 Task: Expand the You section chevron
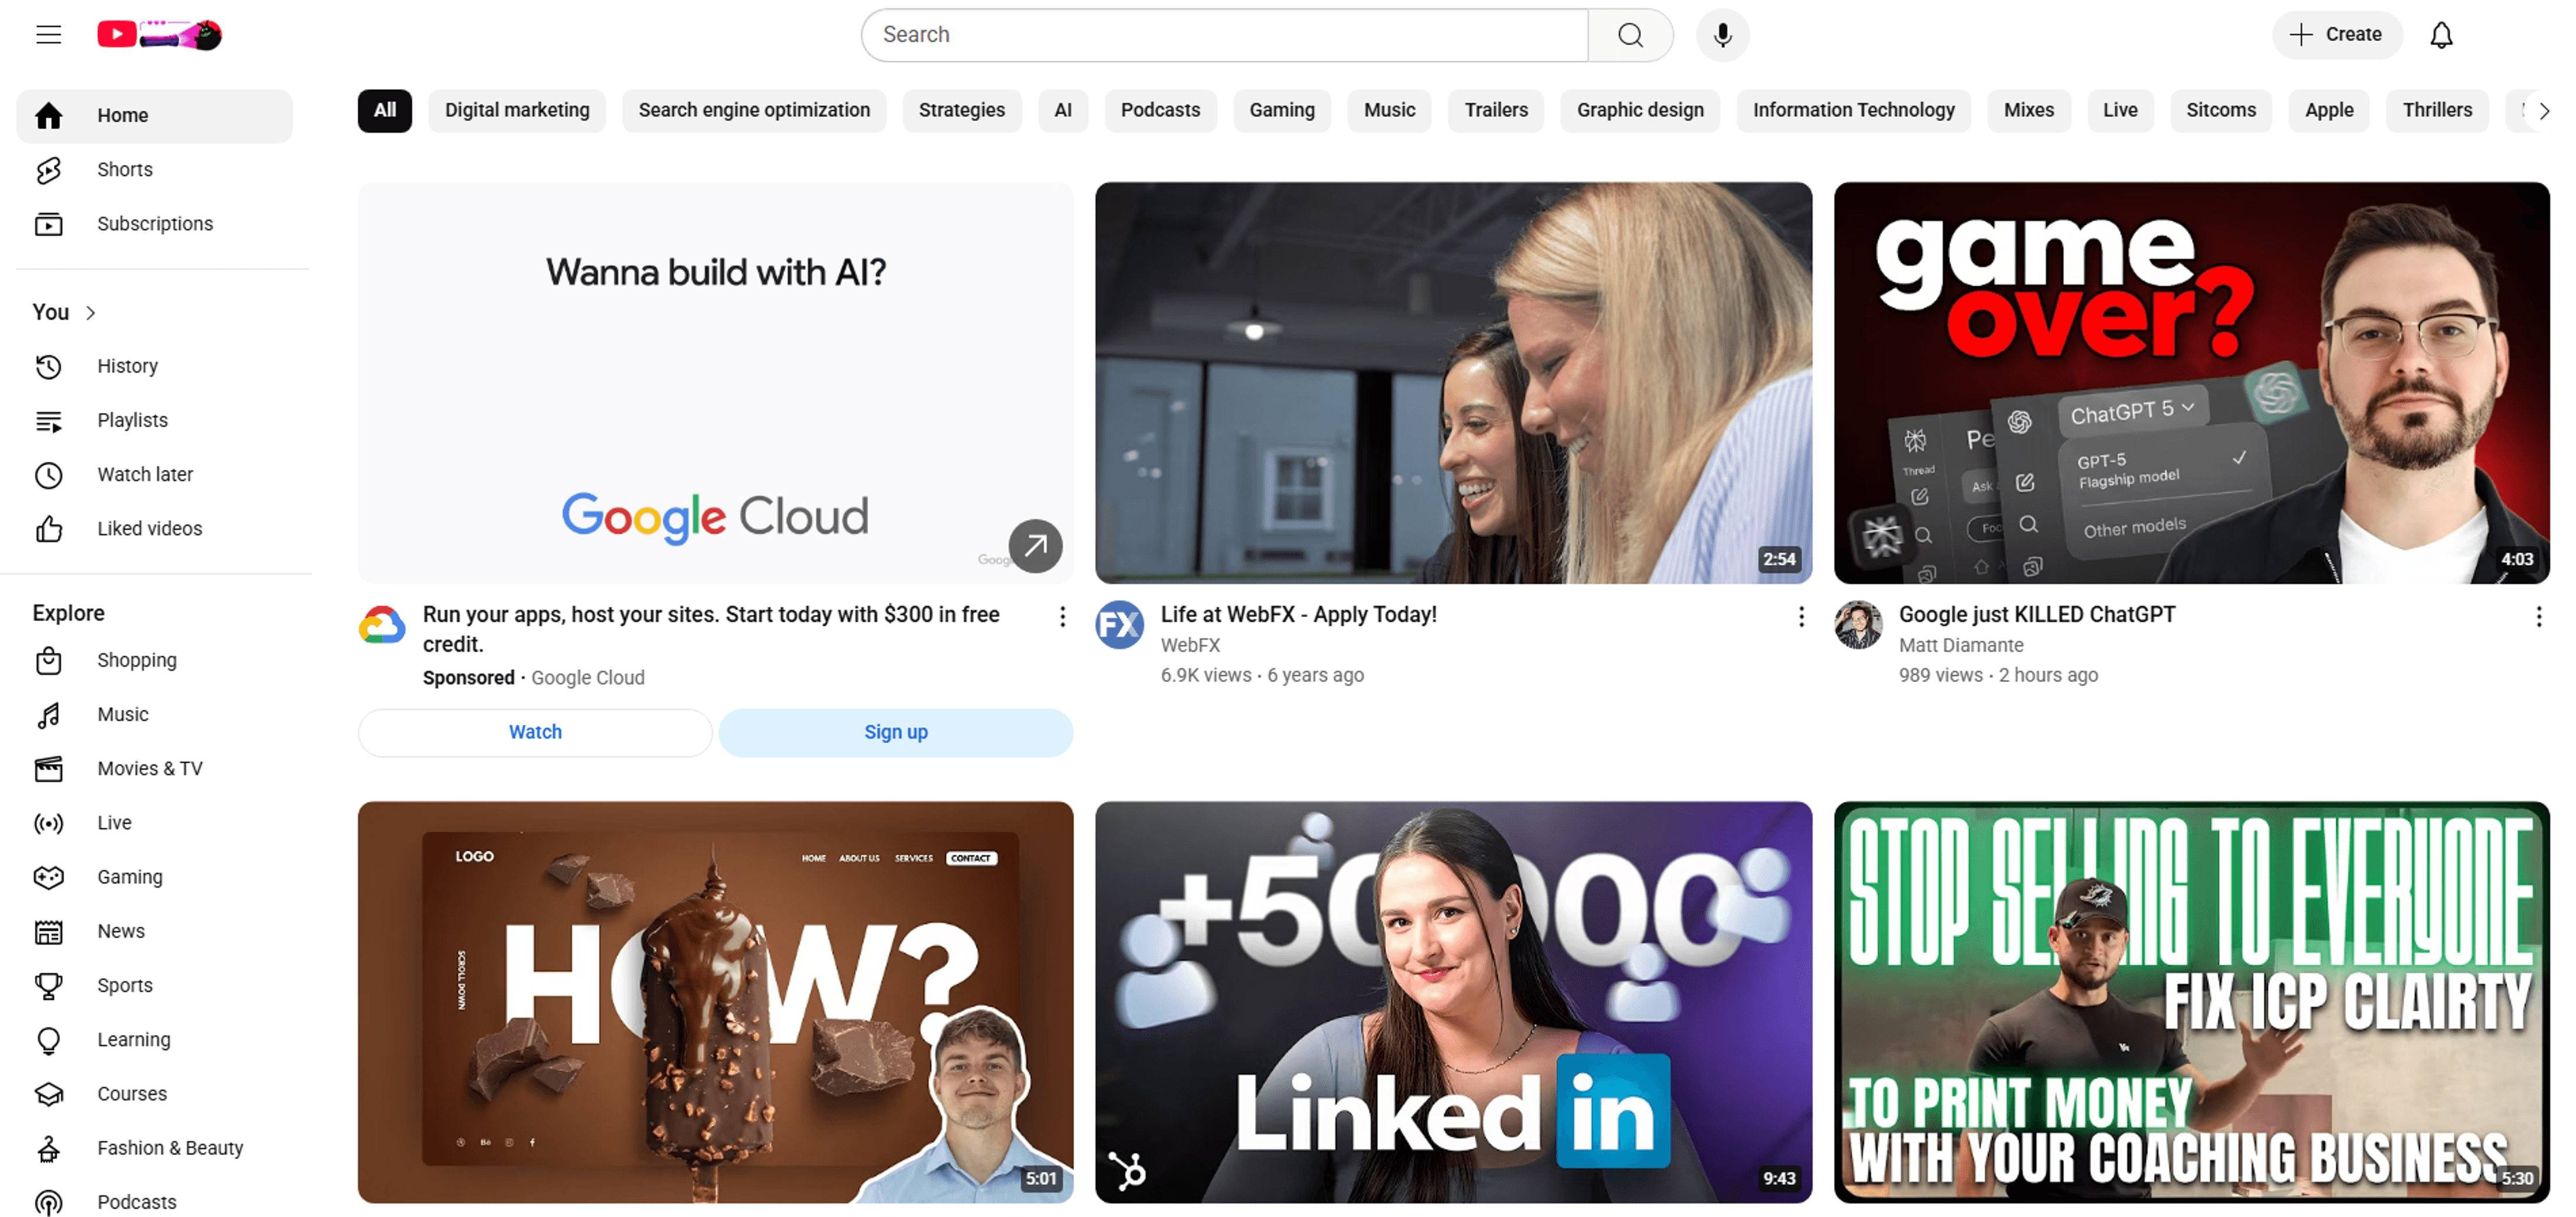91,313
